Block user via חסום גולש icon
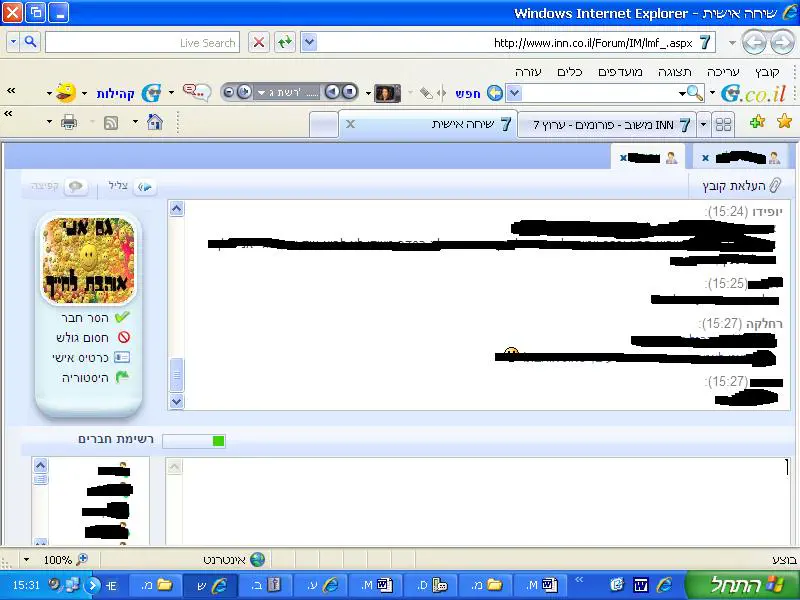Viewport: 800px width, 600px height. tap(122, 337)
